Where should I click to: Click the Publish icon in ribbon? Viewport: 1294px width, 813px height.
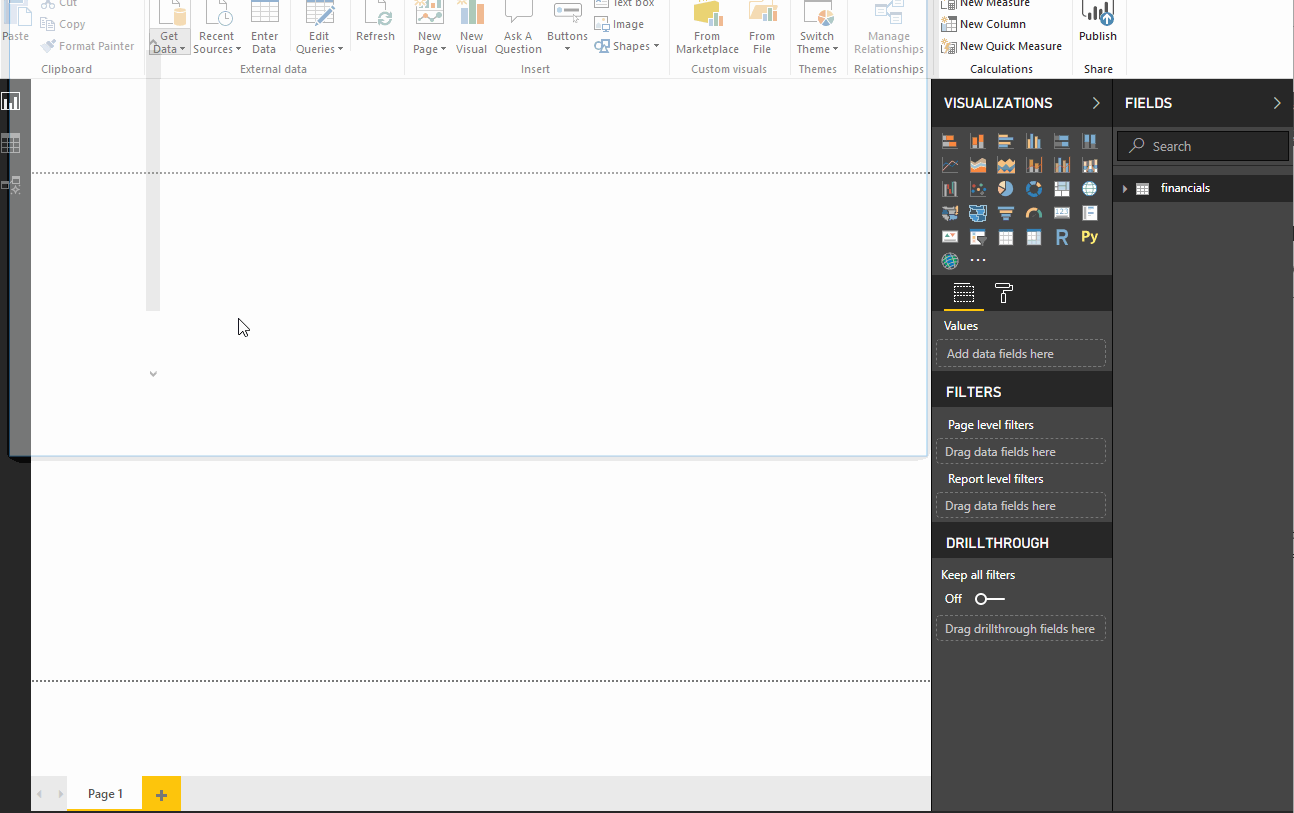1097,22
